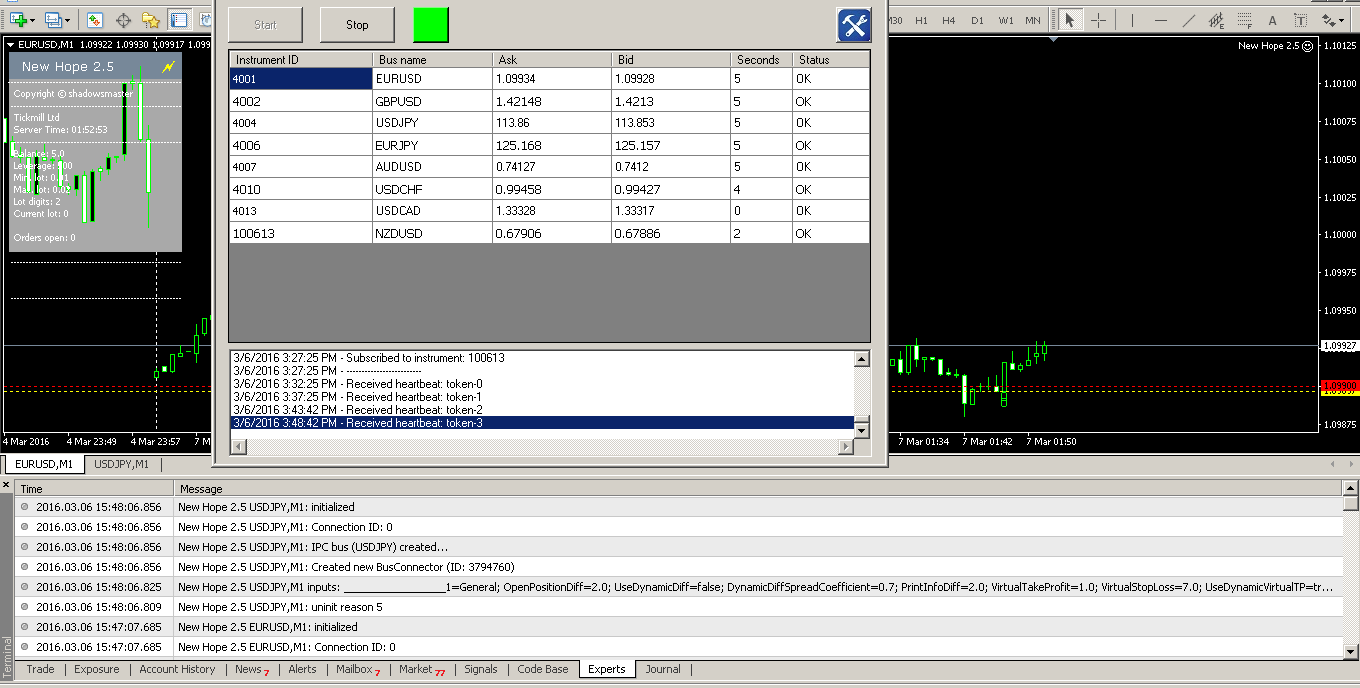Image resolution: width=1360 pixels, height=688 pixels.
Task: Click the Account History tab
Action: (x=177, y=669)
